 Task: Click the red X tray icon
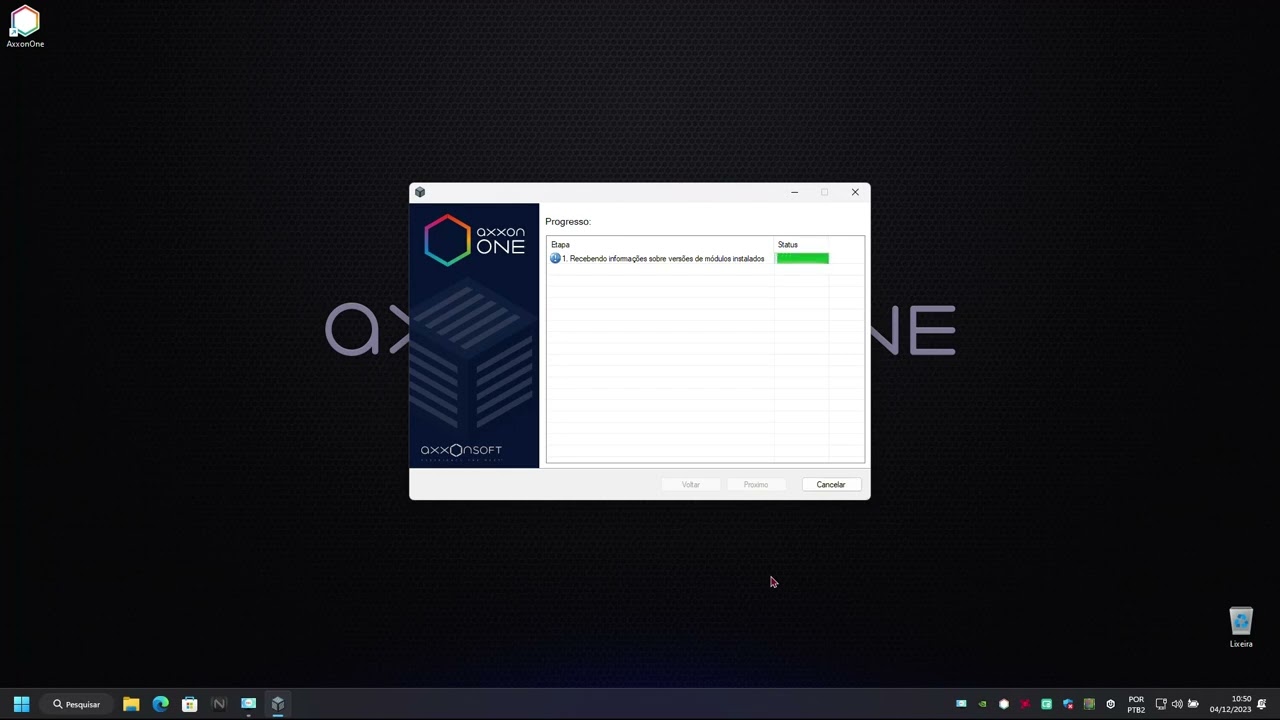pyautogui.click(x=1025, y=704)
